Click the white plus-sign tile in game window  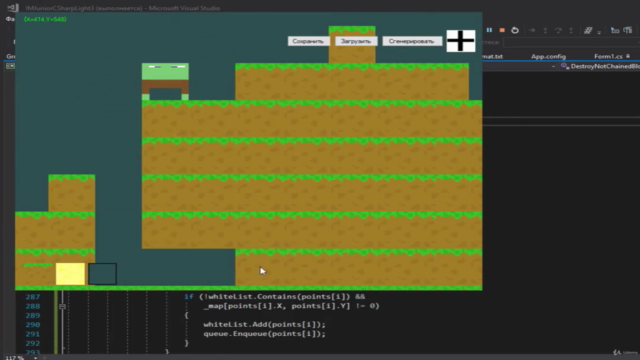click(x=461, y=41)
